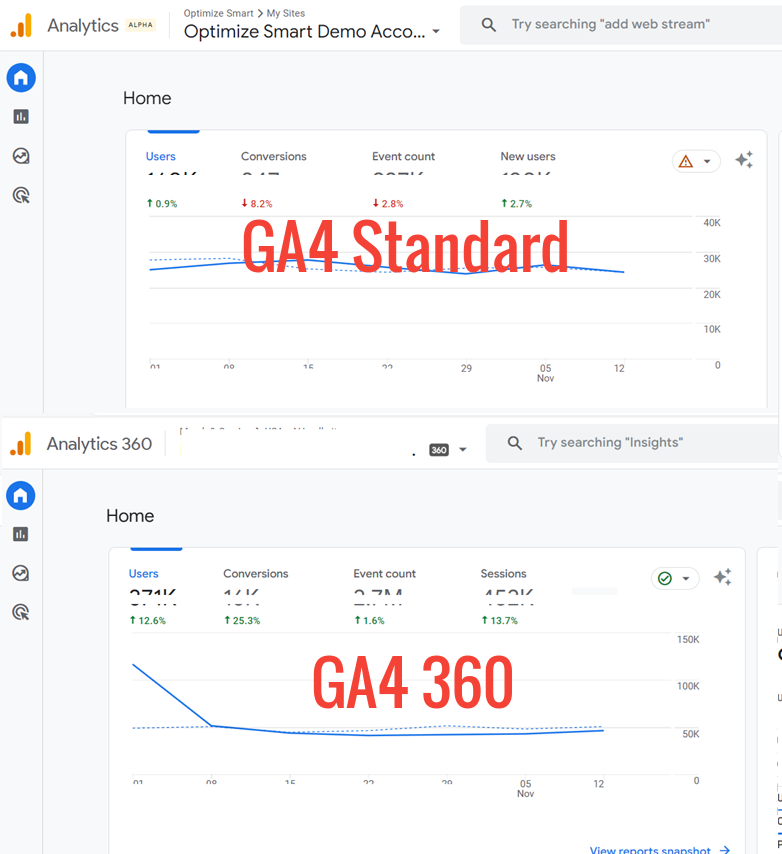Viewport: 782px width, 854px height.
Task: Click search magnifier icon in Analytics 360 header
Action: coord(515,443)
